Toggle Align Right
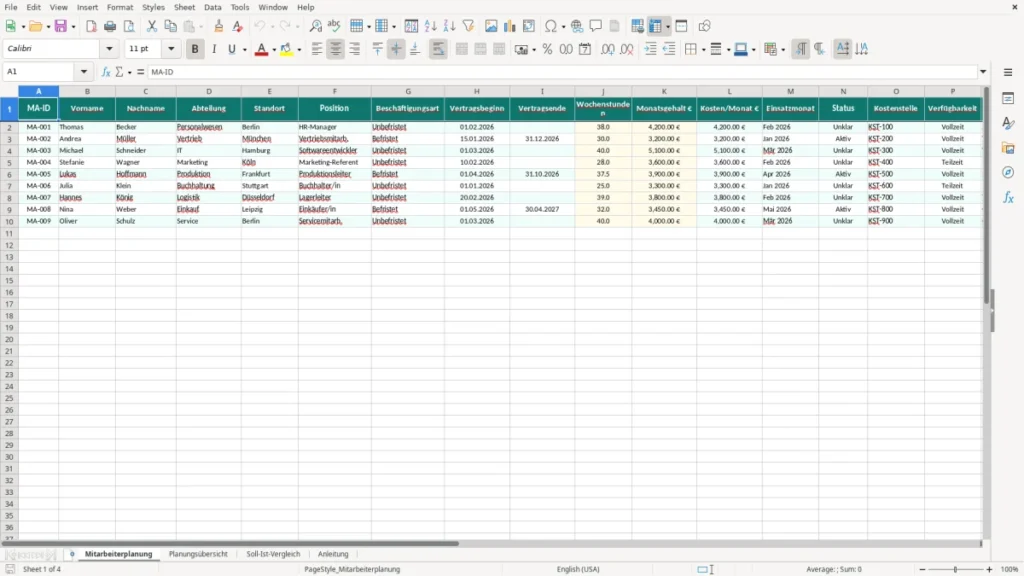Image resolution: width=1024 pixels, height=576 pixels. (x=355, y=49)
